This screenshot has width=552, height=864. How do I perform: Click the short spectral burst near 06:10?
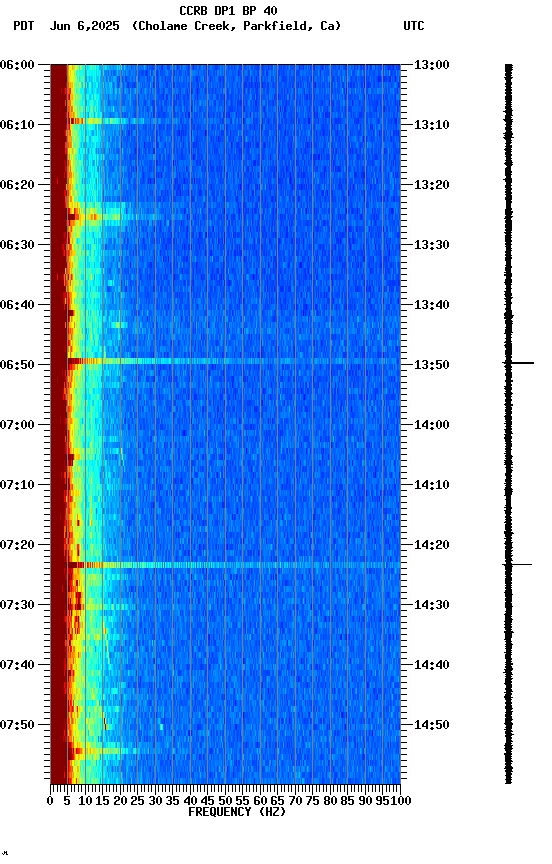click(107, 121)
